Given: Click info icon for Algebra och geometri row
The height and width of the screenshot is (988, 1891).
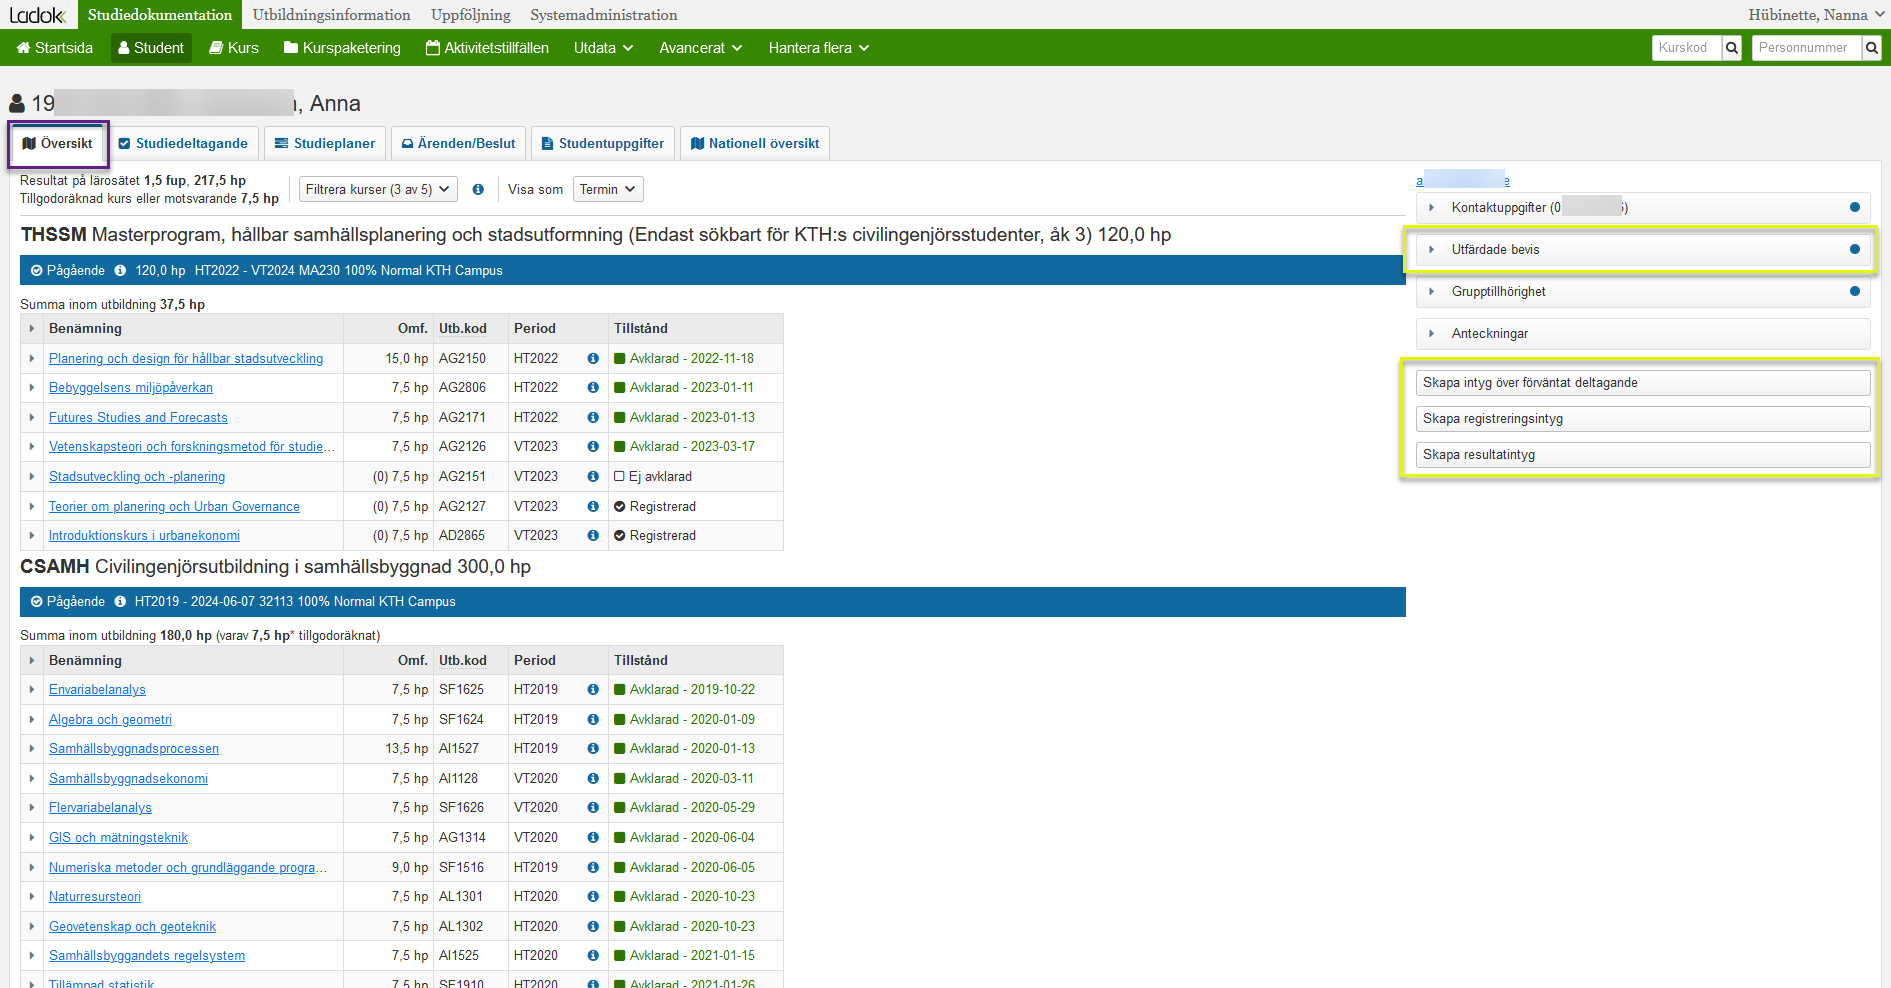Looking at the screenshot, I should point(593,719).
